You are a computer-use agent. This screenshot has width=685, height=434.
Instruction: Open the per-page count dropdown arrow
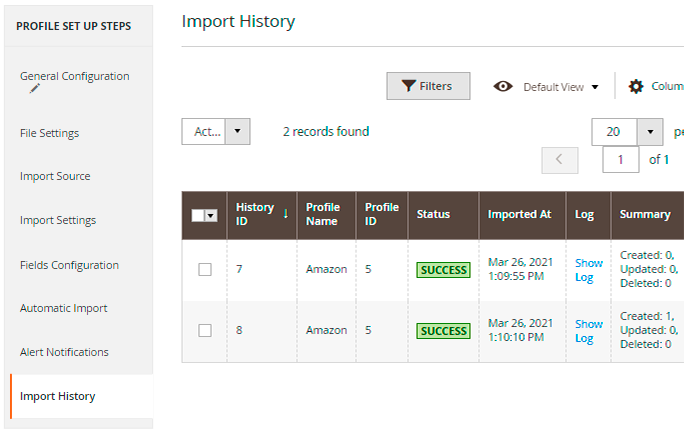(x=650, y=132)
